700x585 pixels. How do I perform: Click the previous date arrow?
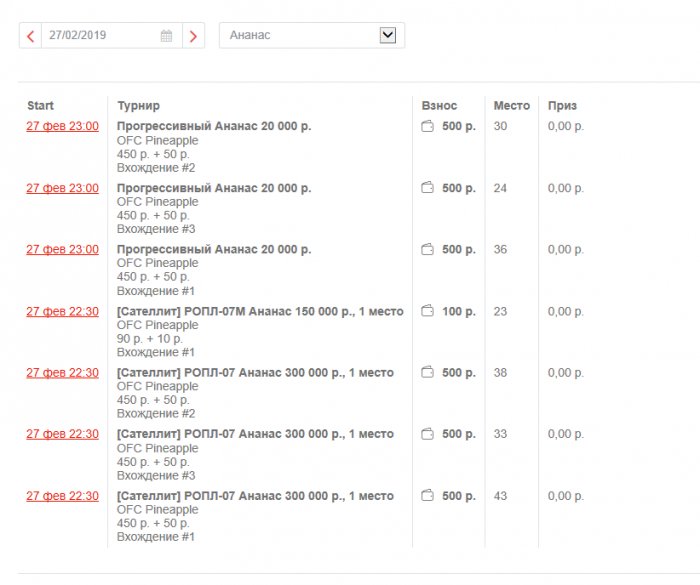[x=30, y=36]
